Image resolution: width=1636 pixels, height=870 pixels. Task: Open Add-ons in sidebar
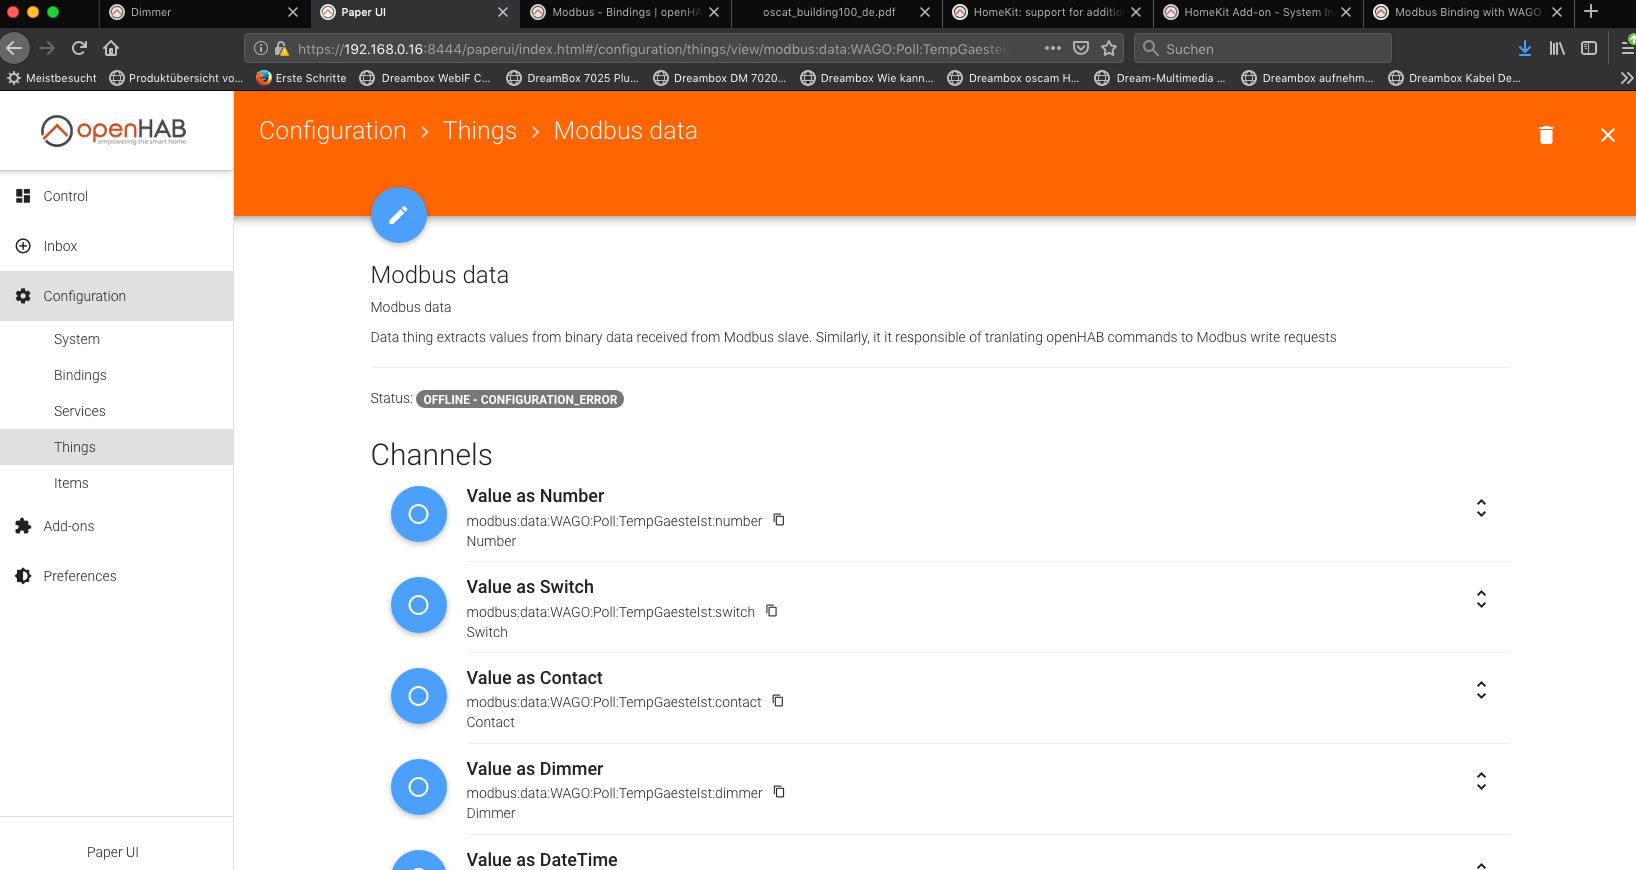click(x=116, y=526)
